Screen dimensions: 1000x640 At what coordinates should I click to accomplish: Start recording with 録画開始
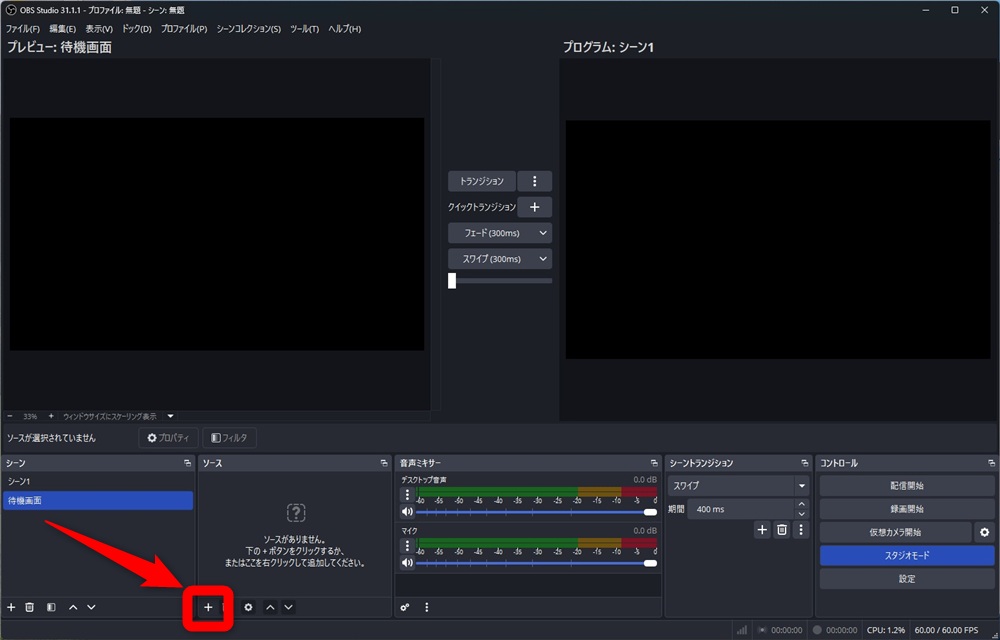pyautogui.click(x=907, y=509)
